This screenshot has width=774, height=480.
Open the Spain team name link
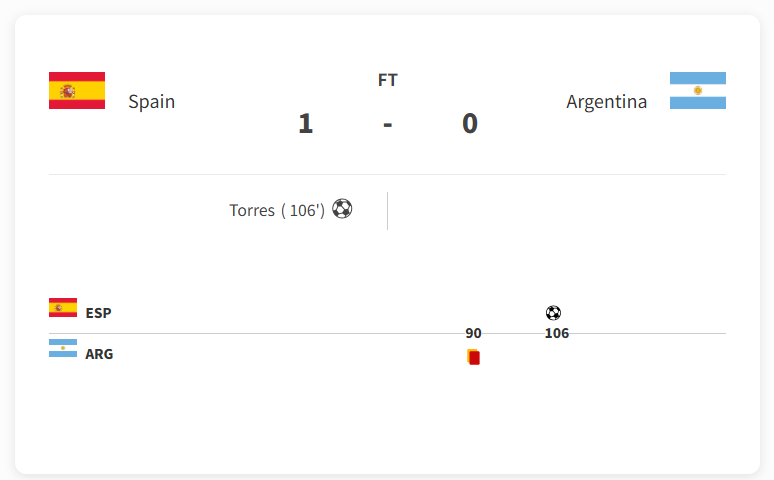coord(152,102)
